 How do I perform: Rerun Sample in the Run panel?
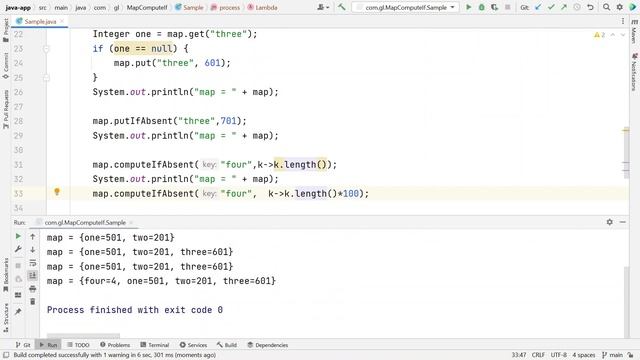pos(18,236)
